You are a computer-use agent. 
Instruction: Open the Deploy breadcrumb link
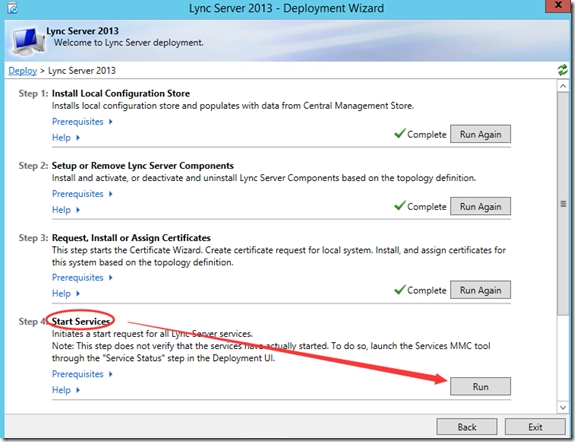(23, 70)
